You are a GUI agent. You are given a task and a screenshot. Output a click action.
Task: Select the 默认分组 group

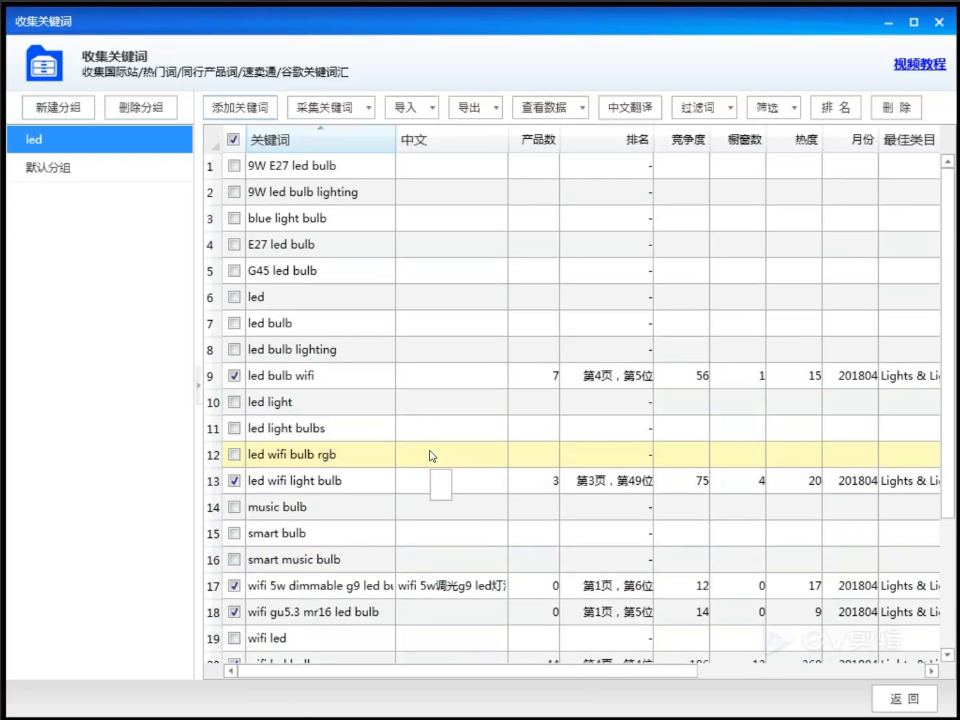click(100, 168)
